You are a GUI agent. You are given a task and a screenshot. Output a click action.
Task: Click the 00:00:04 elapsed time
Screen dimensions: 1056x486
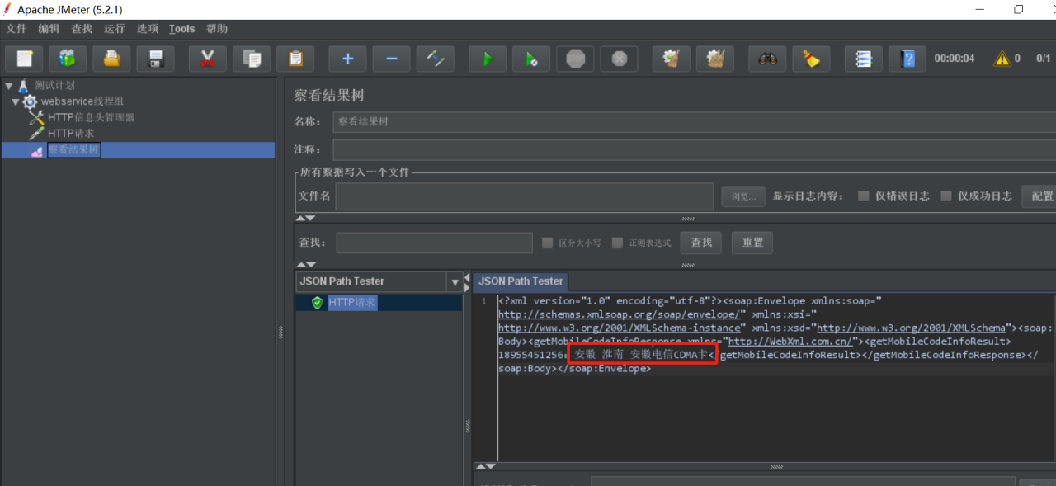click(954, 59)
